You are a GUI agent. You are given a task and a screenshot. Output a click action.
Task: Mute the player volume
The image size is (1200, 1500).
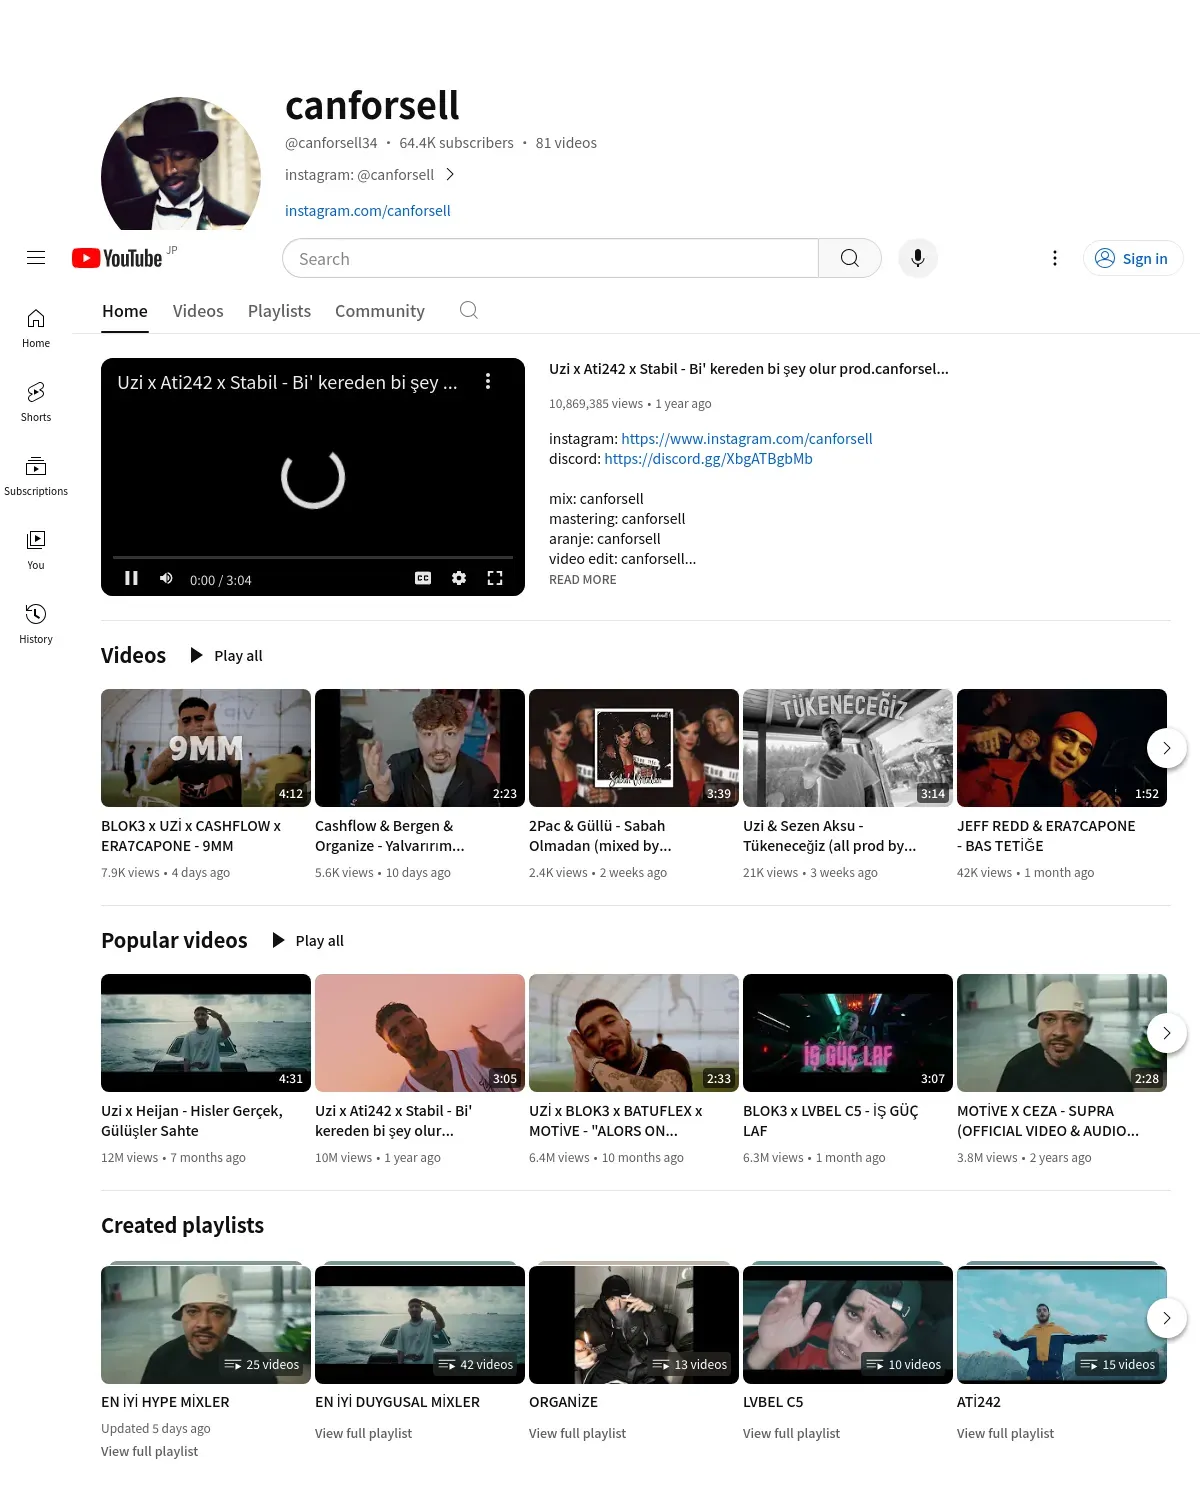click(166, 578)
